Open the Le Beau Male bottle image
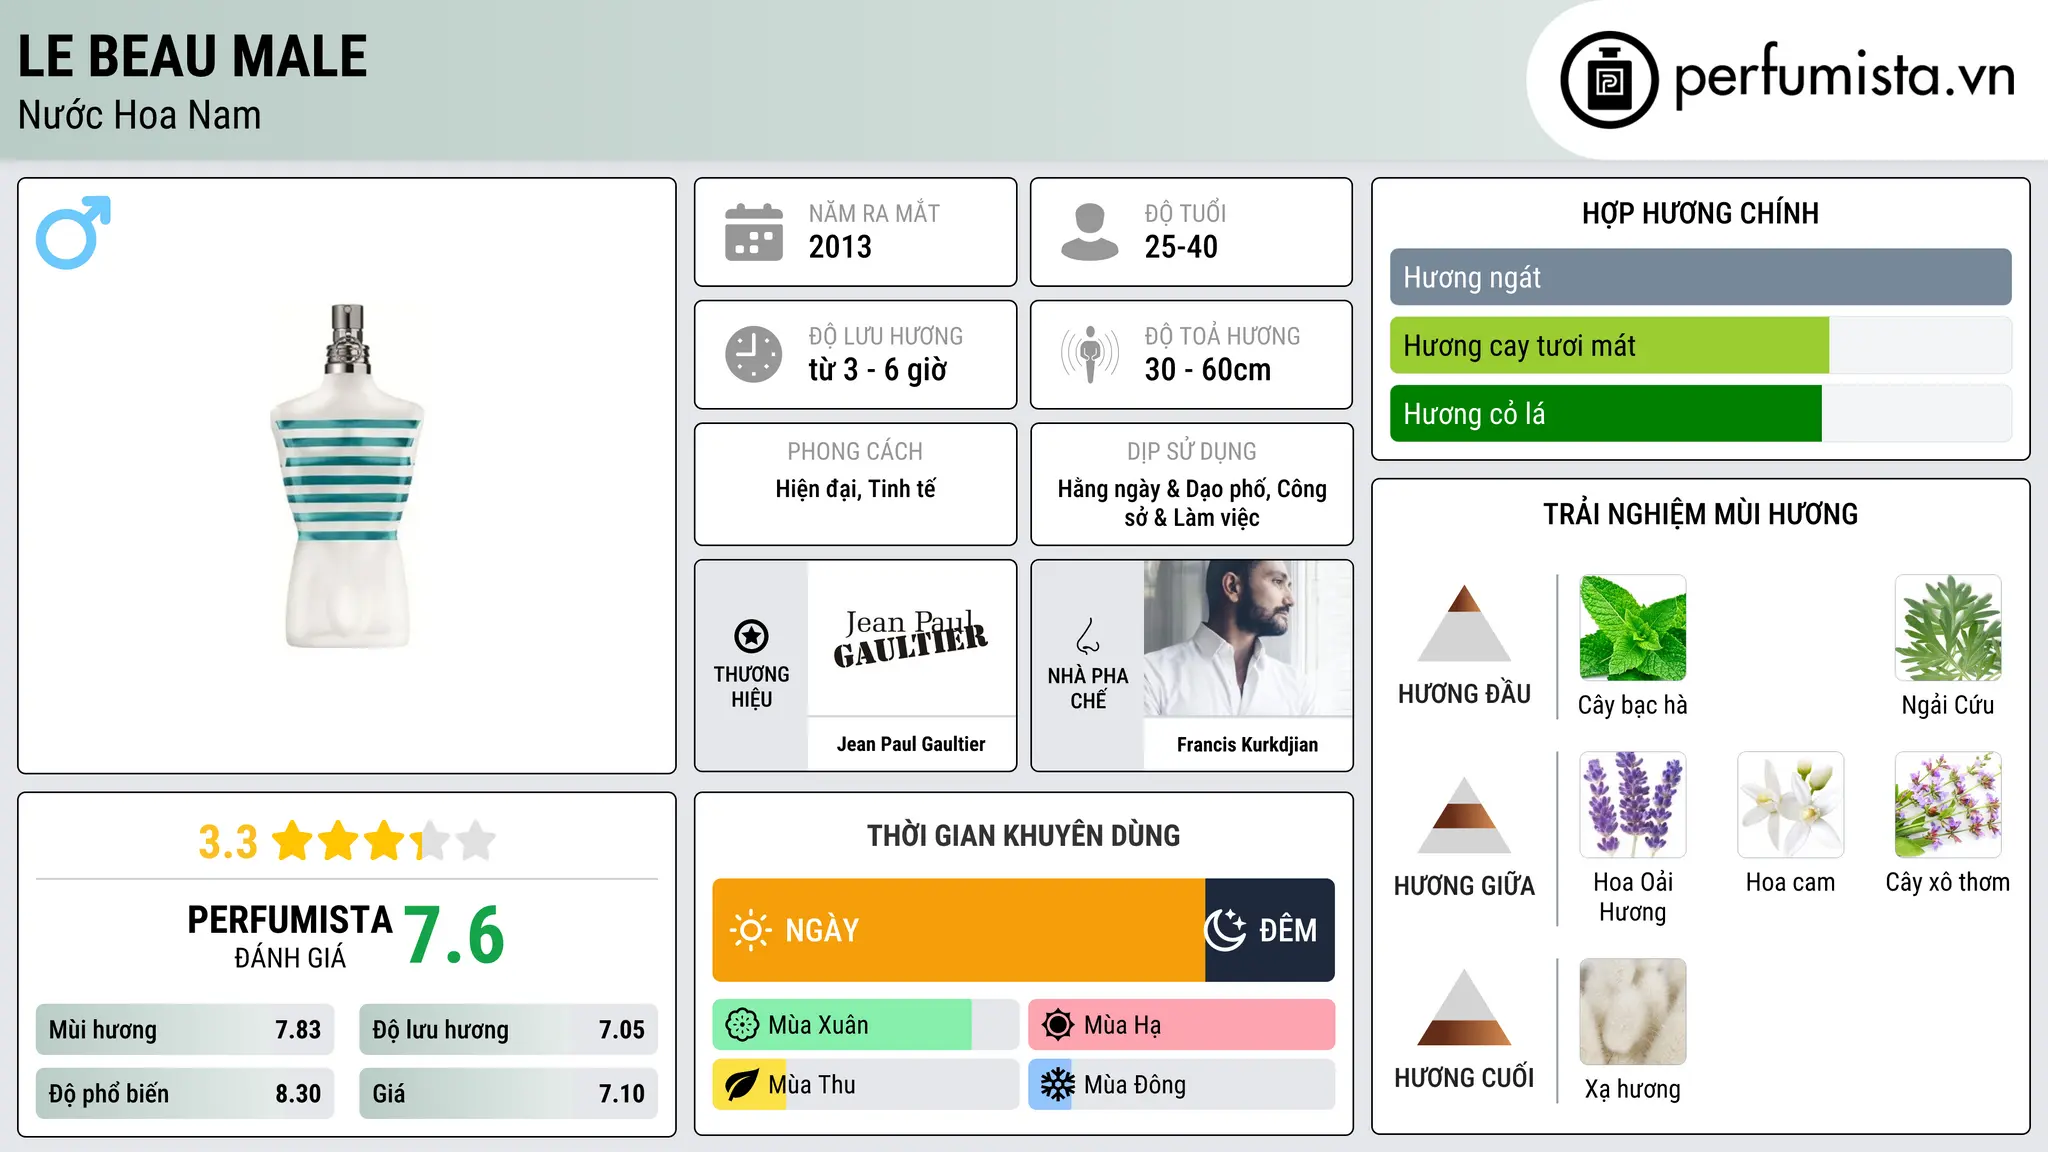Screen dimensions: 2048x1152 (347, 476)
